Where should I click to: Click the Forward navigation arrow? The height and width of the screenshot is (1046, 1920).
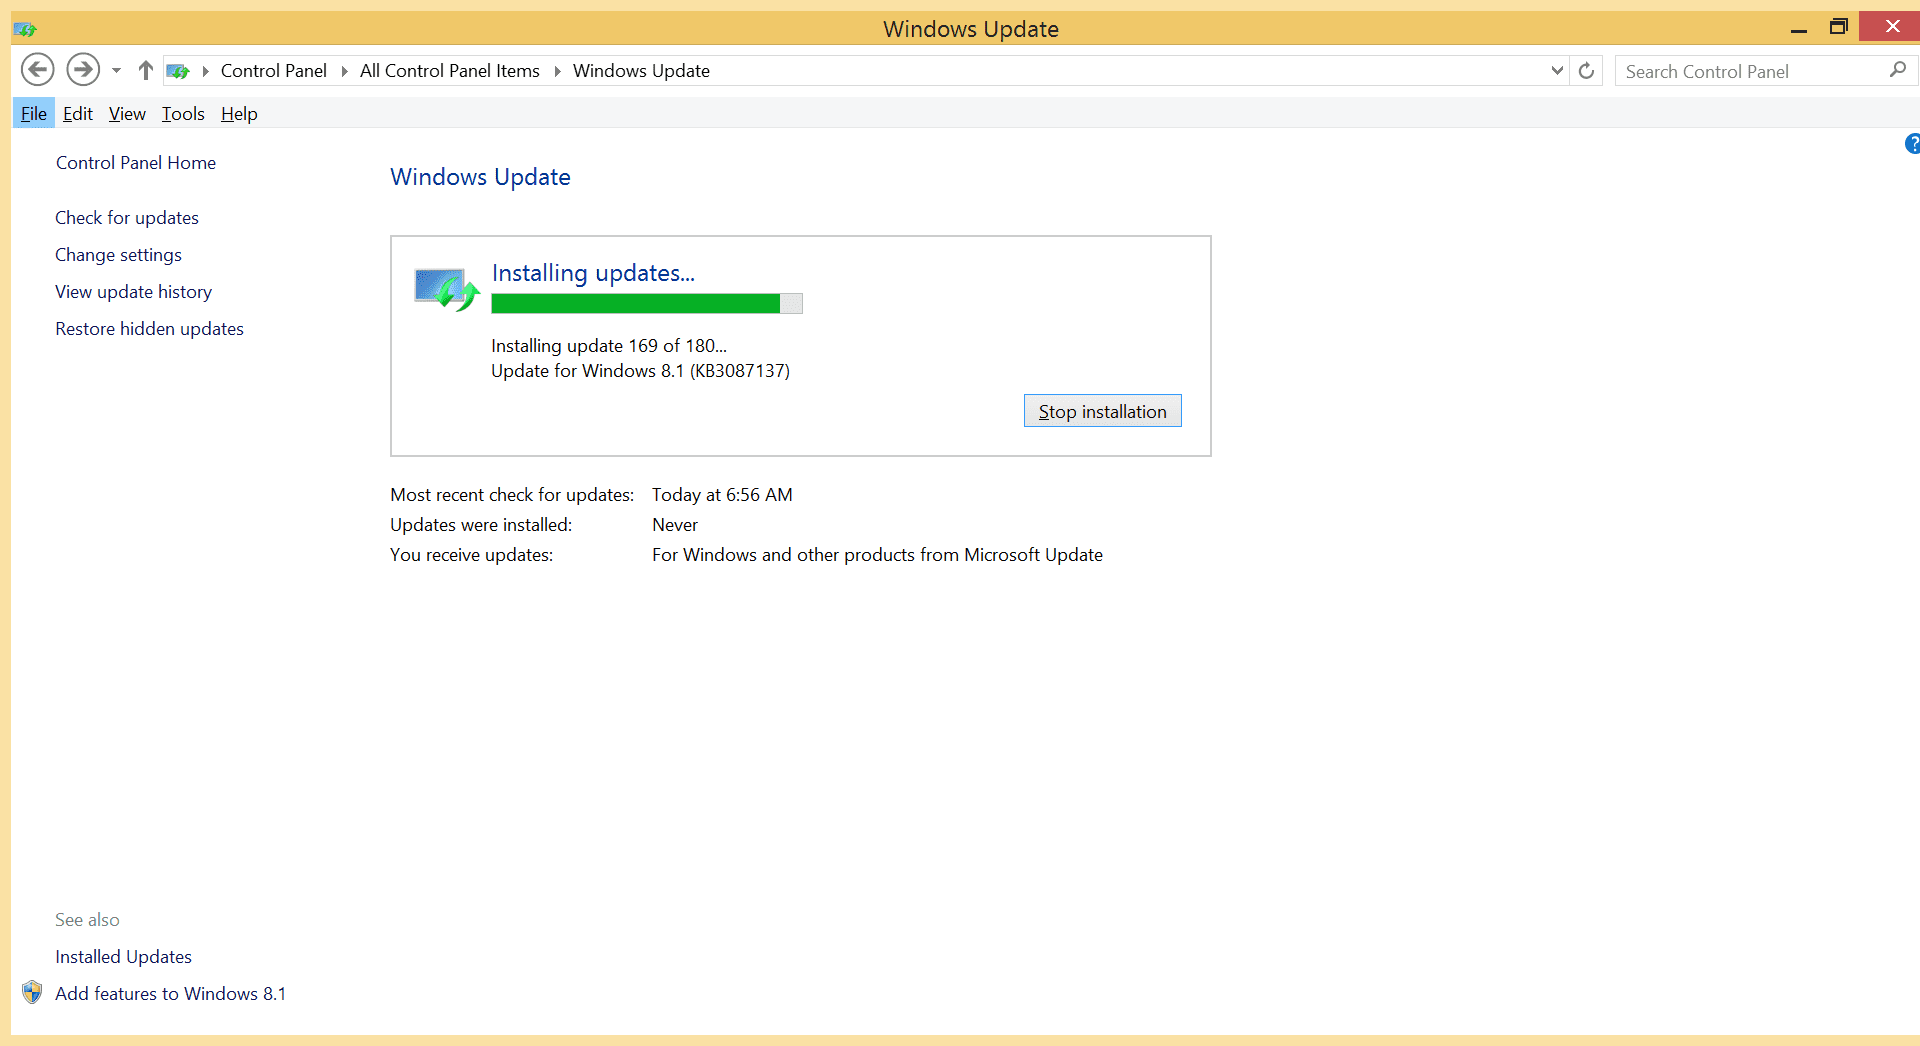[x=83, y=70]
